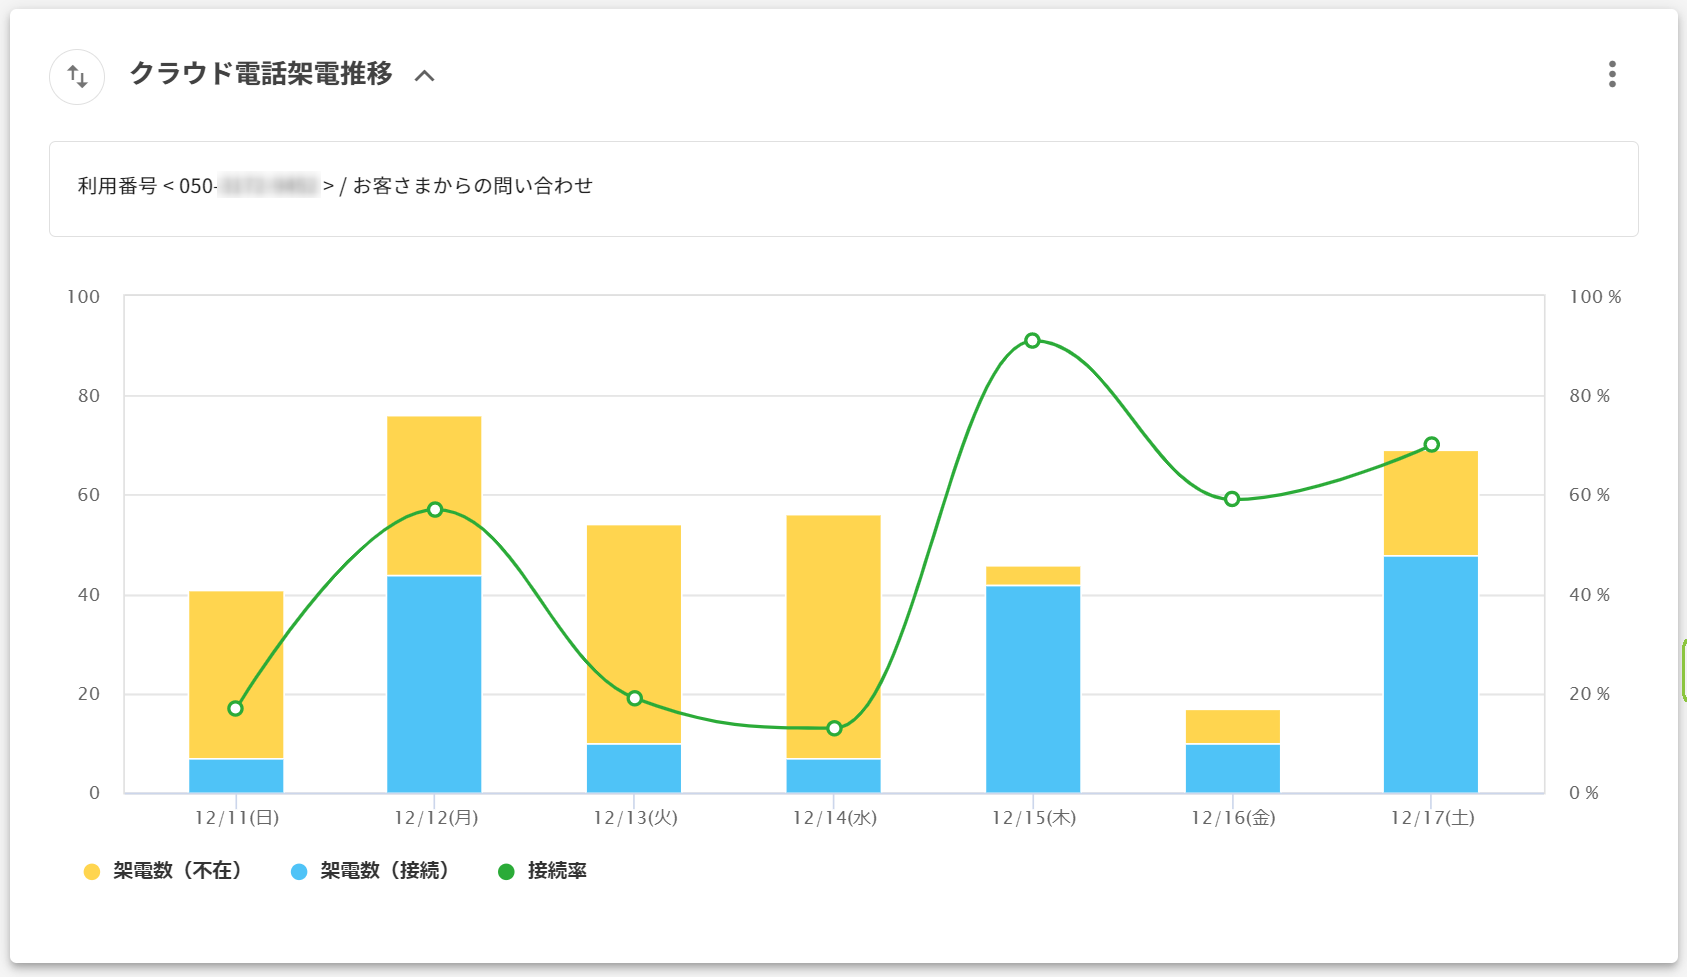Collapse the クラウド電話架電推移 panel chevron
Viewport: 1687px width, 977px height.
coord(425,76)
